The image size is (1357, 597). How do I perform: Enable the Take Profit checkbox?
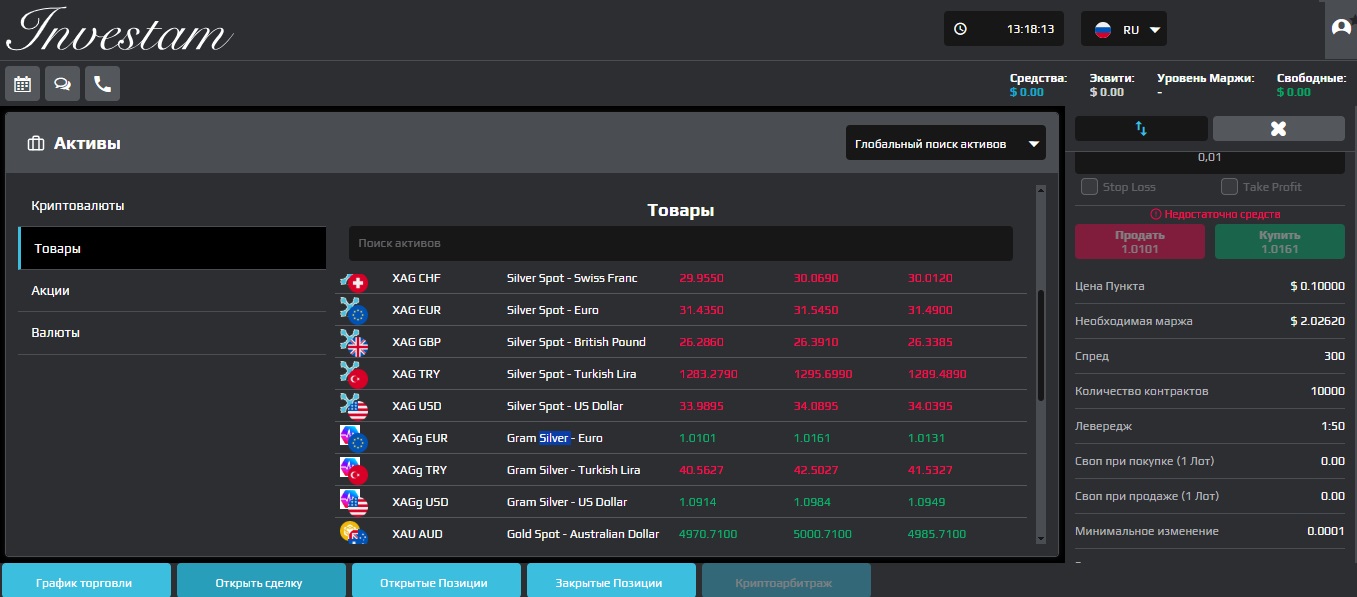pos(1229,187)
